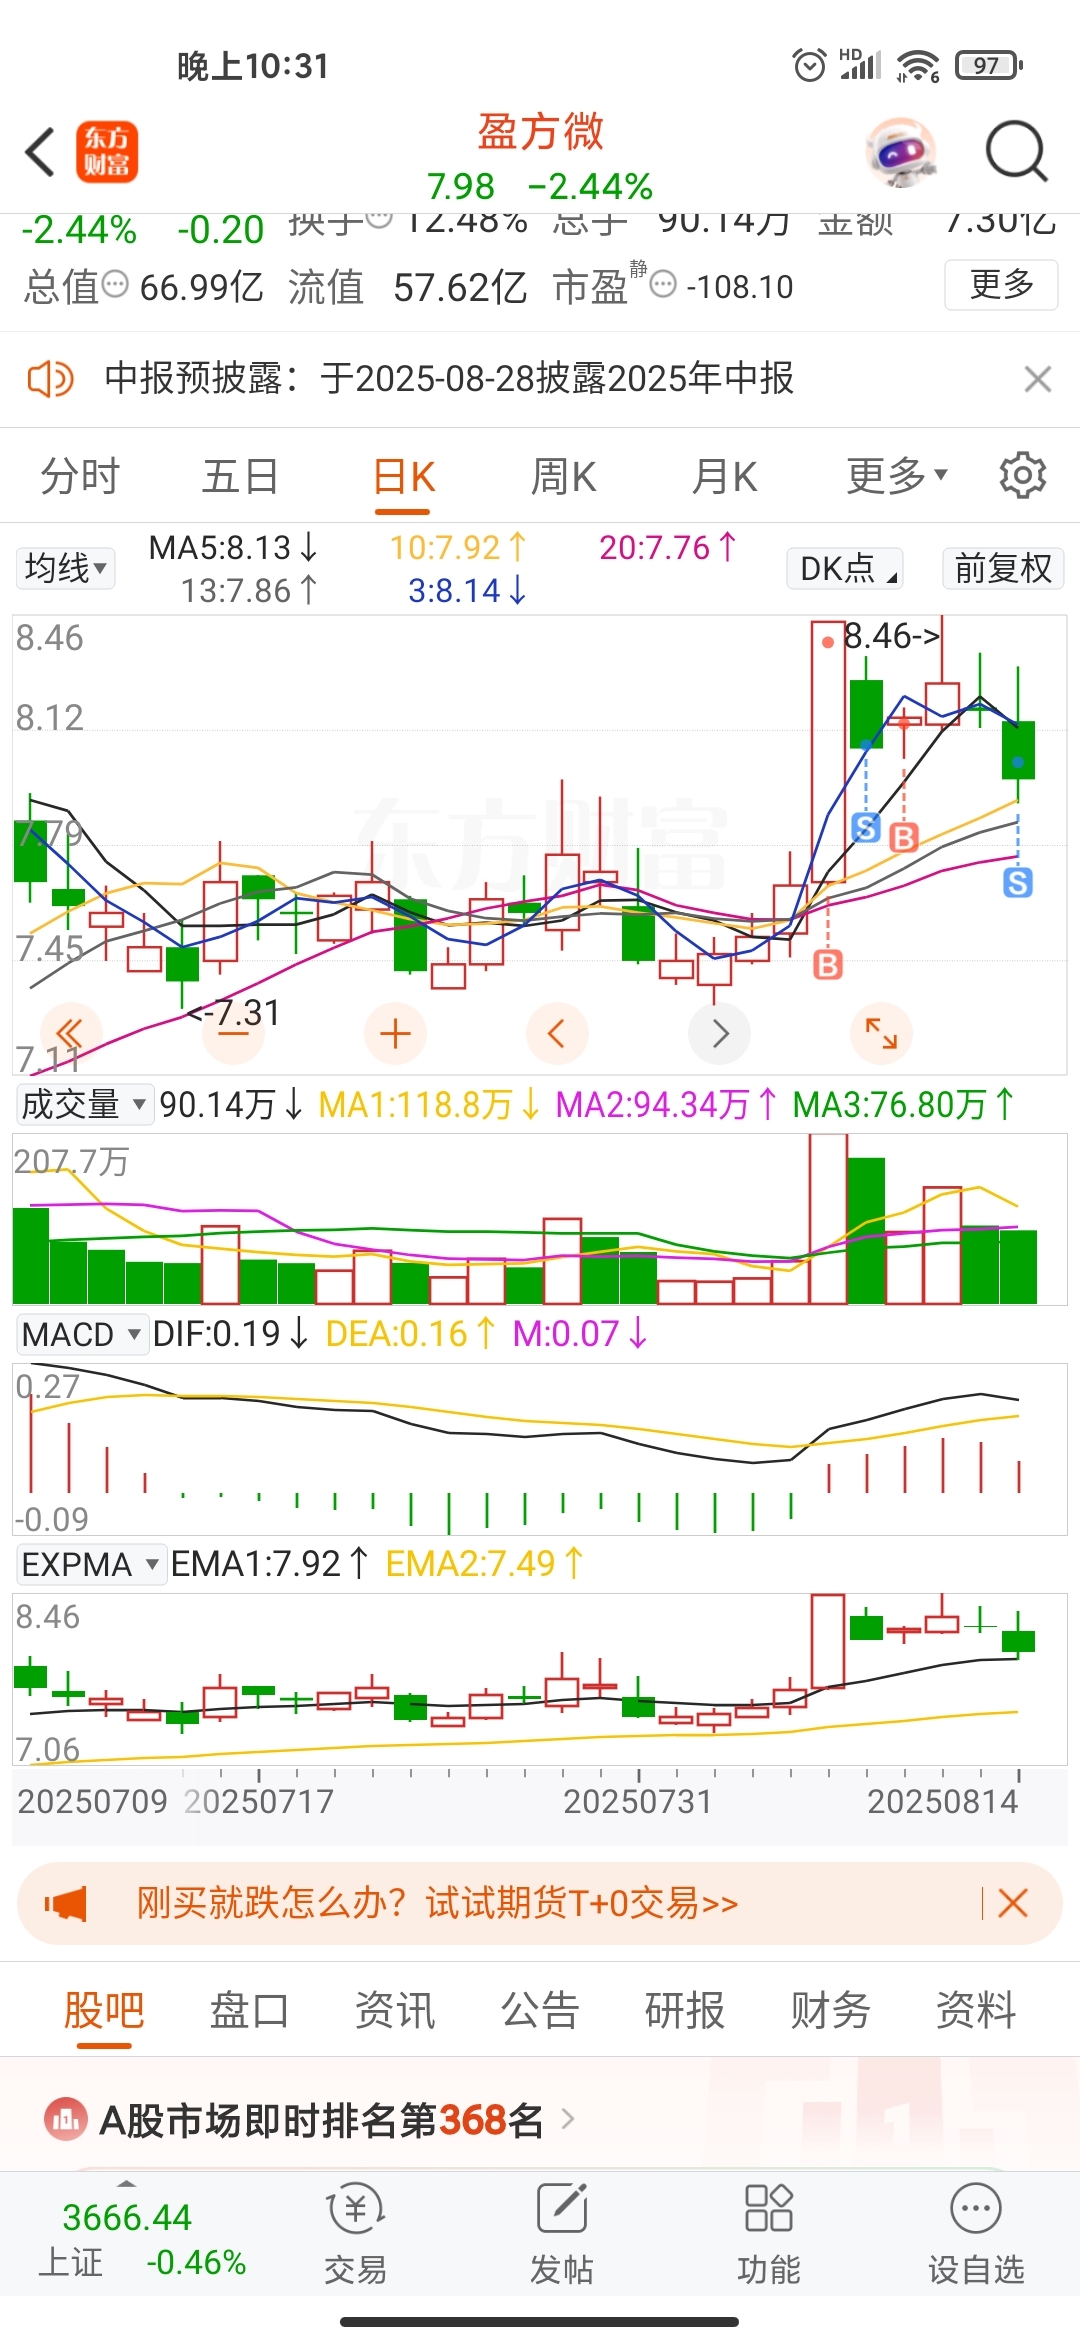The image size is (1080, 2340).
Task: Expand chart to fullscreen
Action: pyautogui.click(x=881, y=1033)
